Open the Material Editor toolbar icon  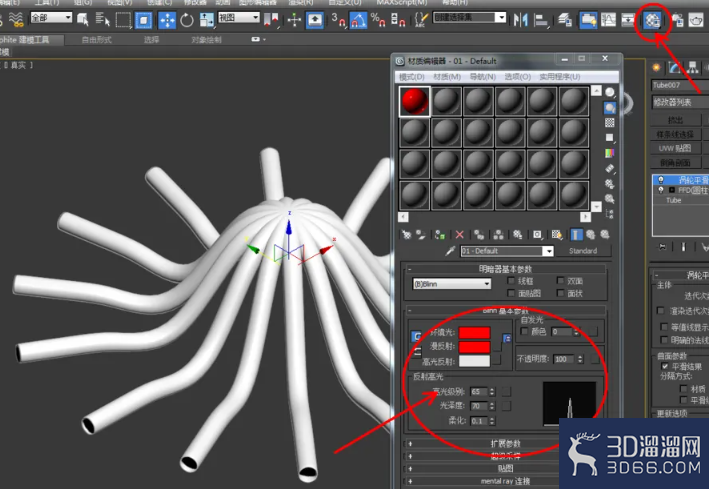pyautogui.click(x=652, y=20)
